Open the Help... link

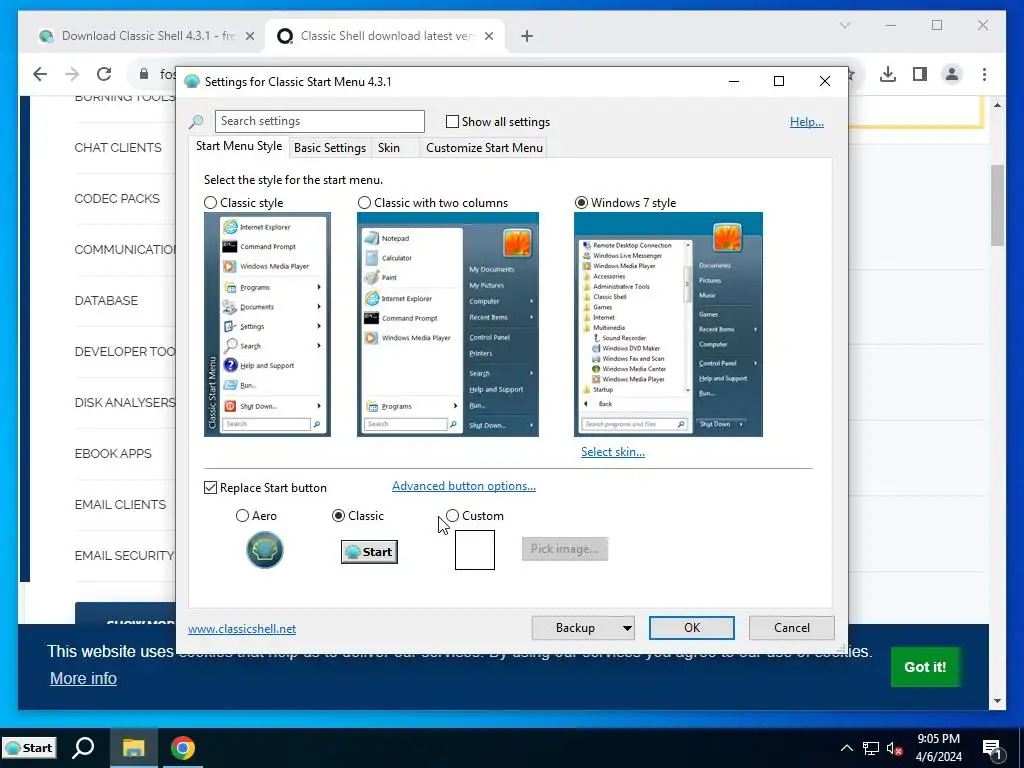pyautogui.click(x=807, y=121)
